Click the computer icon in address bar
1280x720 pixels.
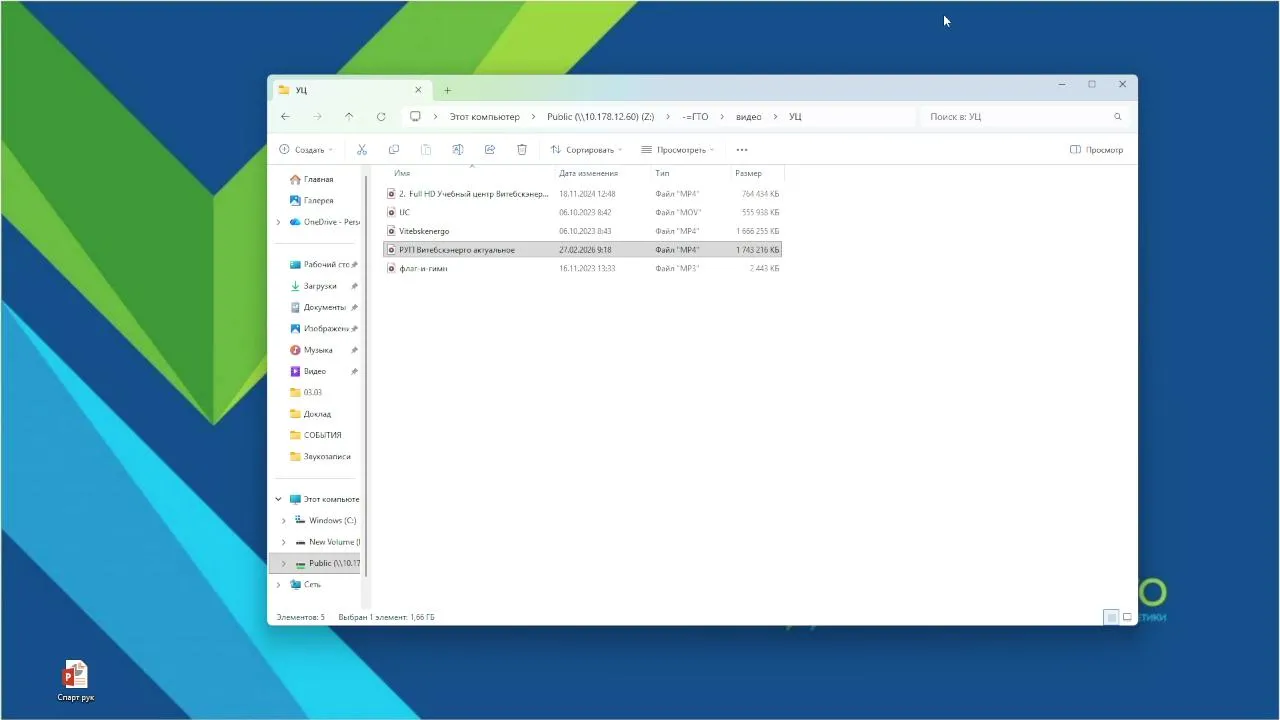coord(415,117)
